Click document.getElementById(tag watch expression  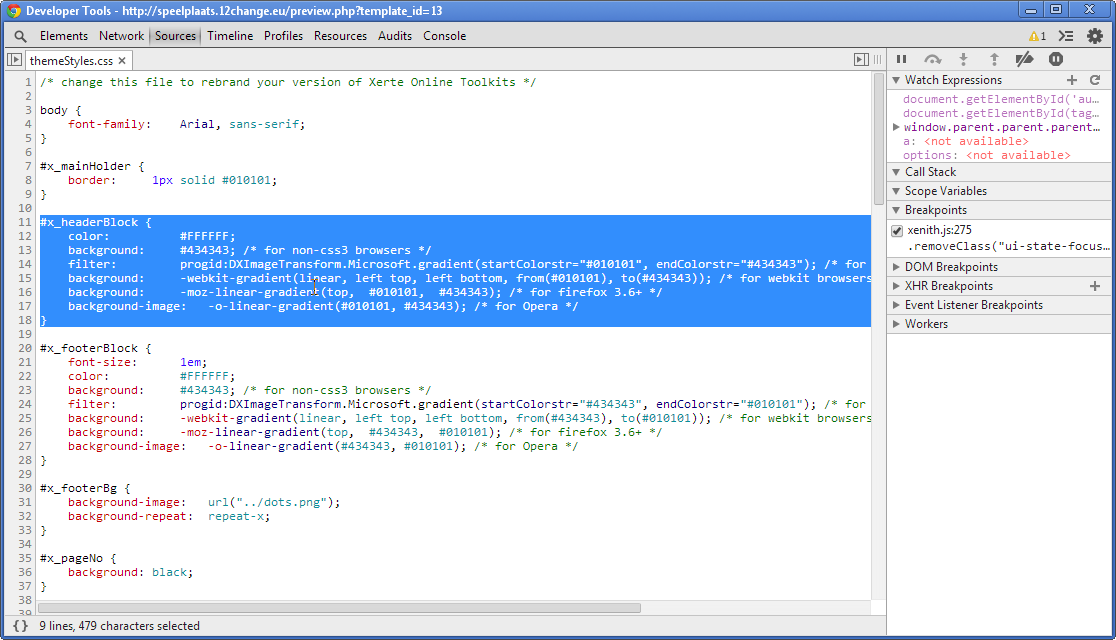[x=1001, y=113]
